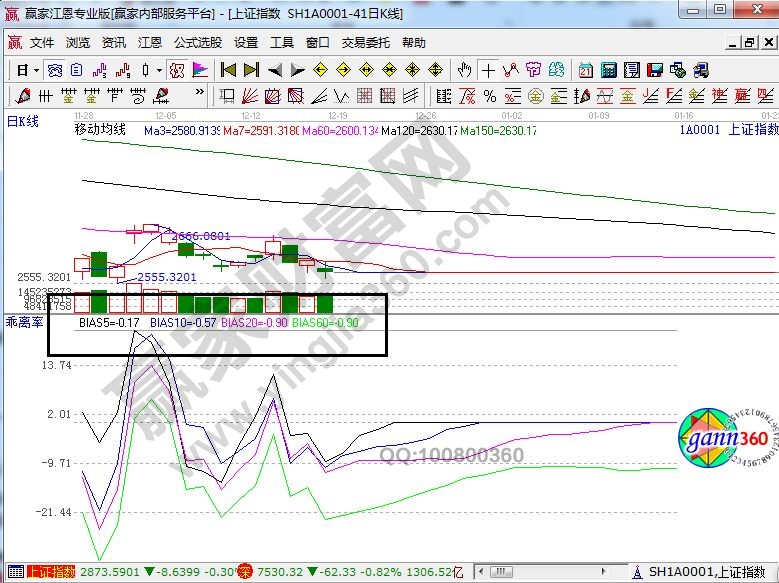This screenshot has width=779, height=583.
Task: Jump to first bar with skip-start arrow
Action: 228,70
